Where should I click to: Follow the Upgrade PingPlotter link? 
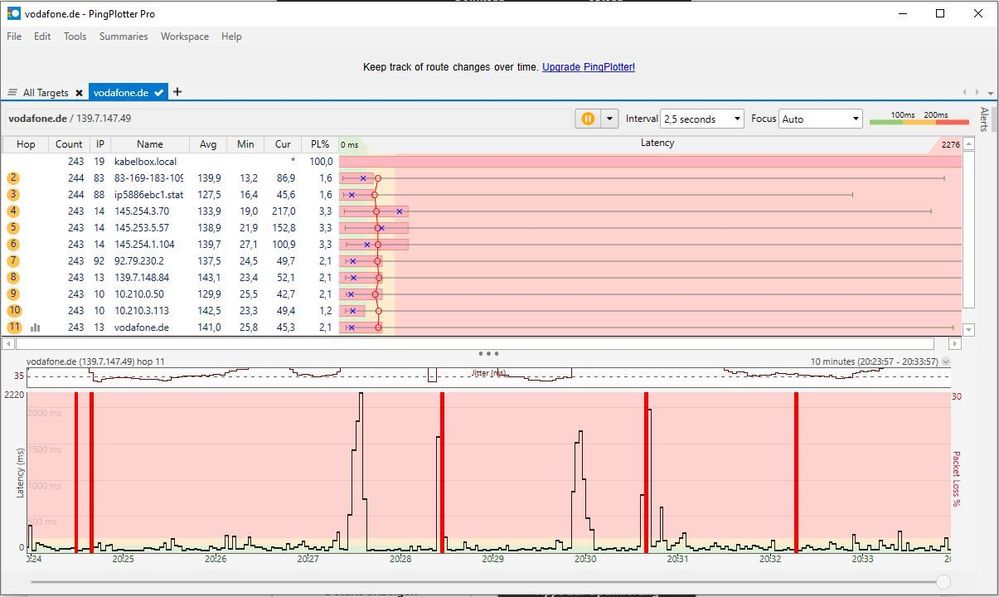tap(589, 67)
